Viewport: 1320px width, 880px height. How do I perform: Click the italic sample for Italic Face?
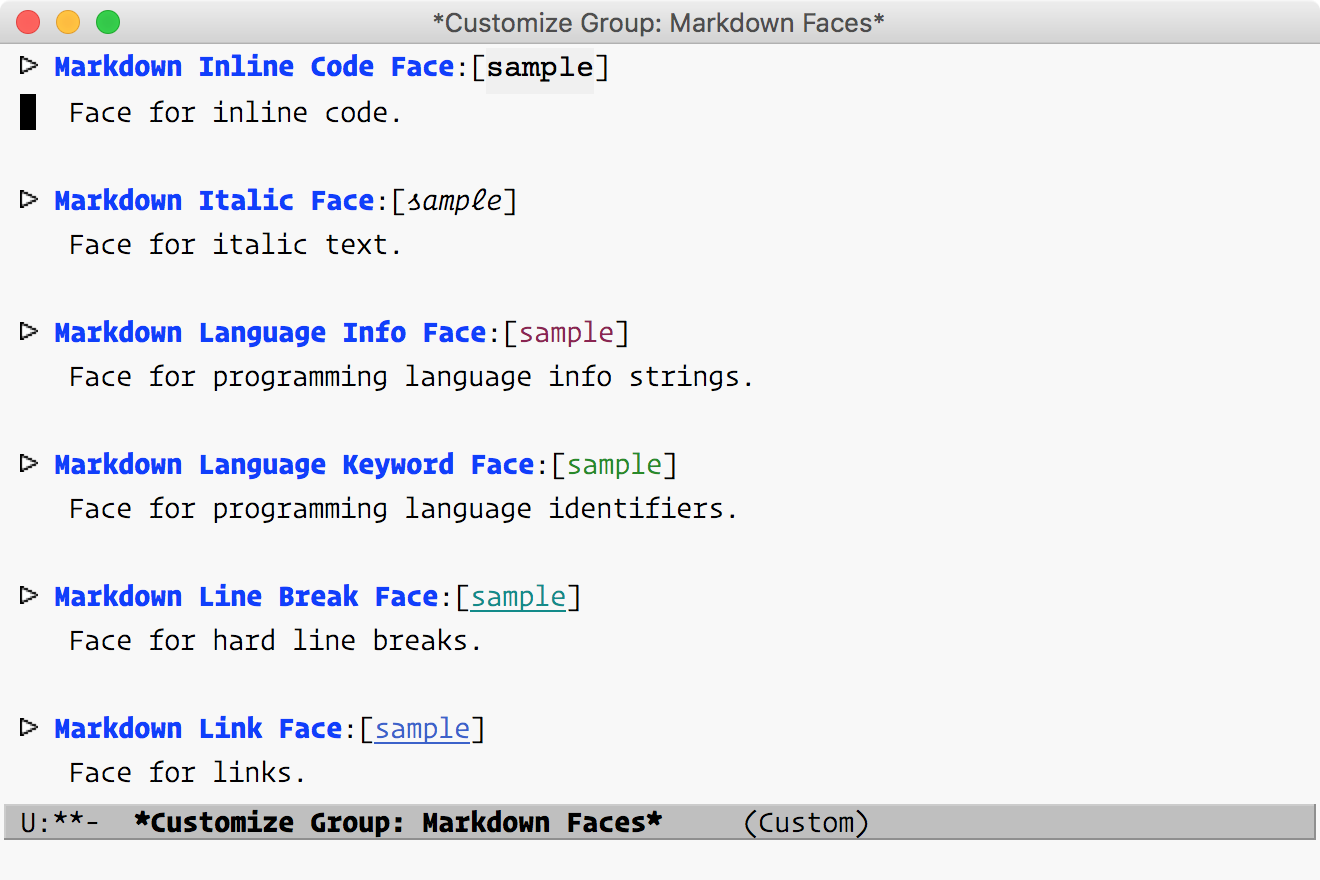click(x=454, y=200)
